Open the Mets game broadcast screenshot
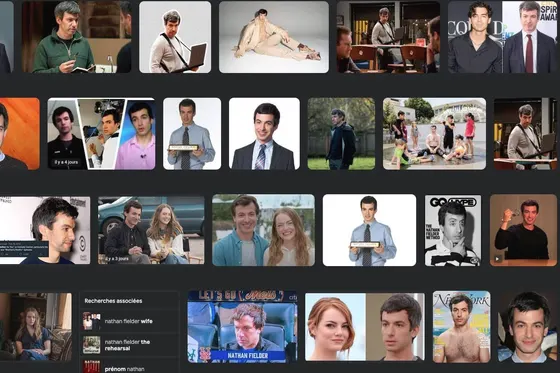The image size is (560, 373). [x=242, y=327]
